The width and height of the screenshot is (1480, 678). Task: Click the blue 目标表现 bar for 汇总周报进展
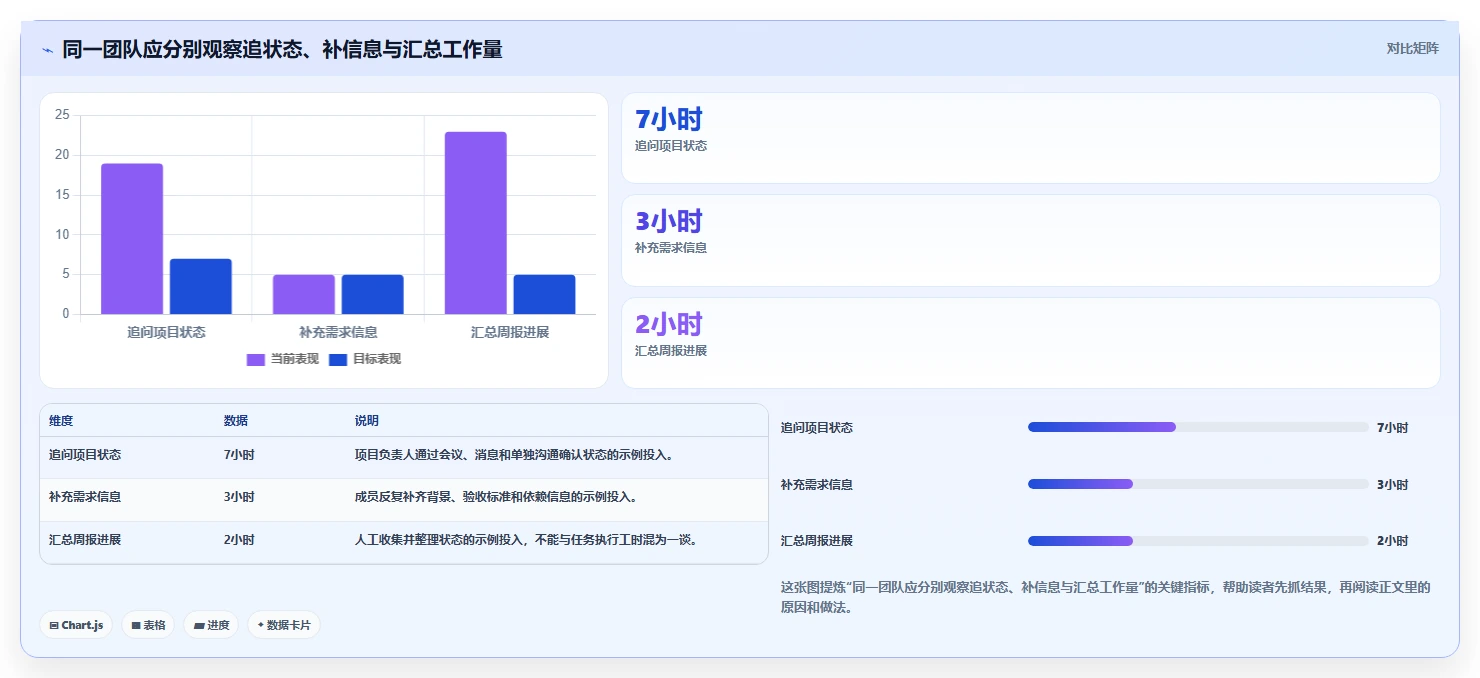pos(545,295)
